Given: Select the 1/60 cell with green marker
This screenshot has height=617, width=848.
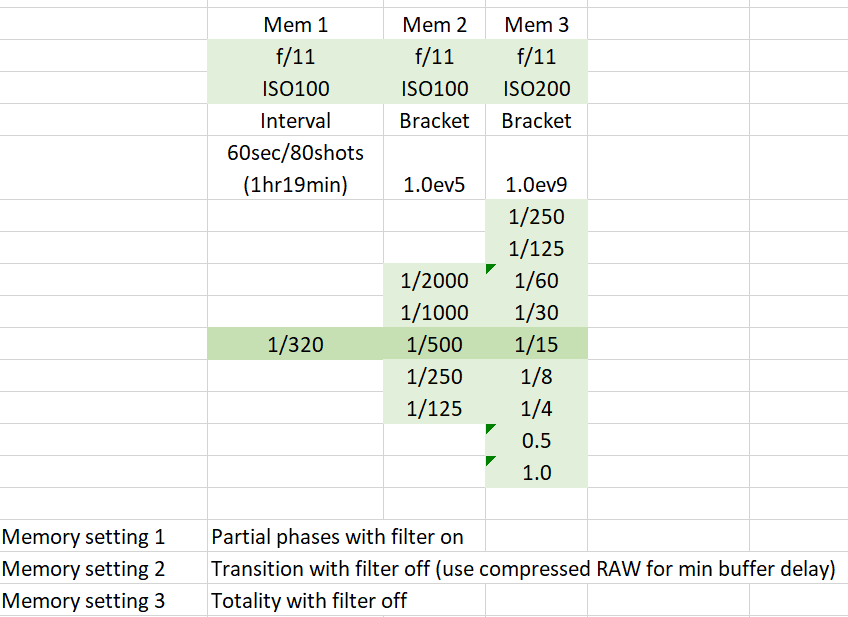Looking at the screenshot, I should click(536, 281).
